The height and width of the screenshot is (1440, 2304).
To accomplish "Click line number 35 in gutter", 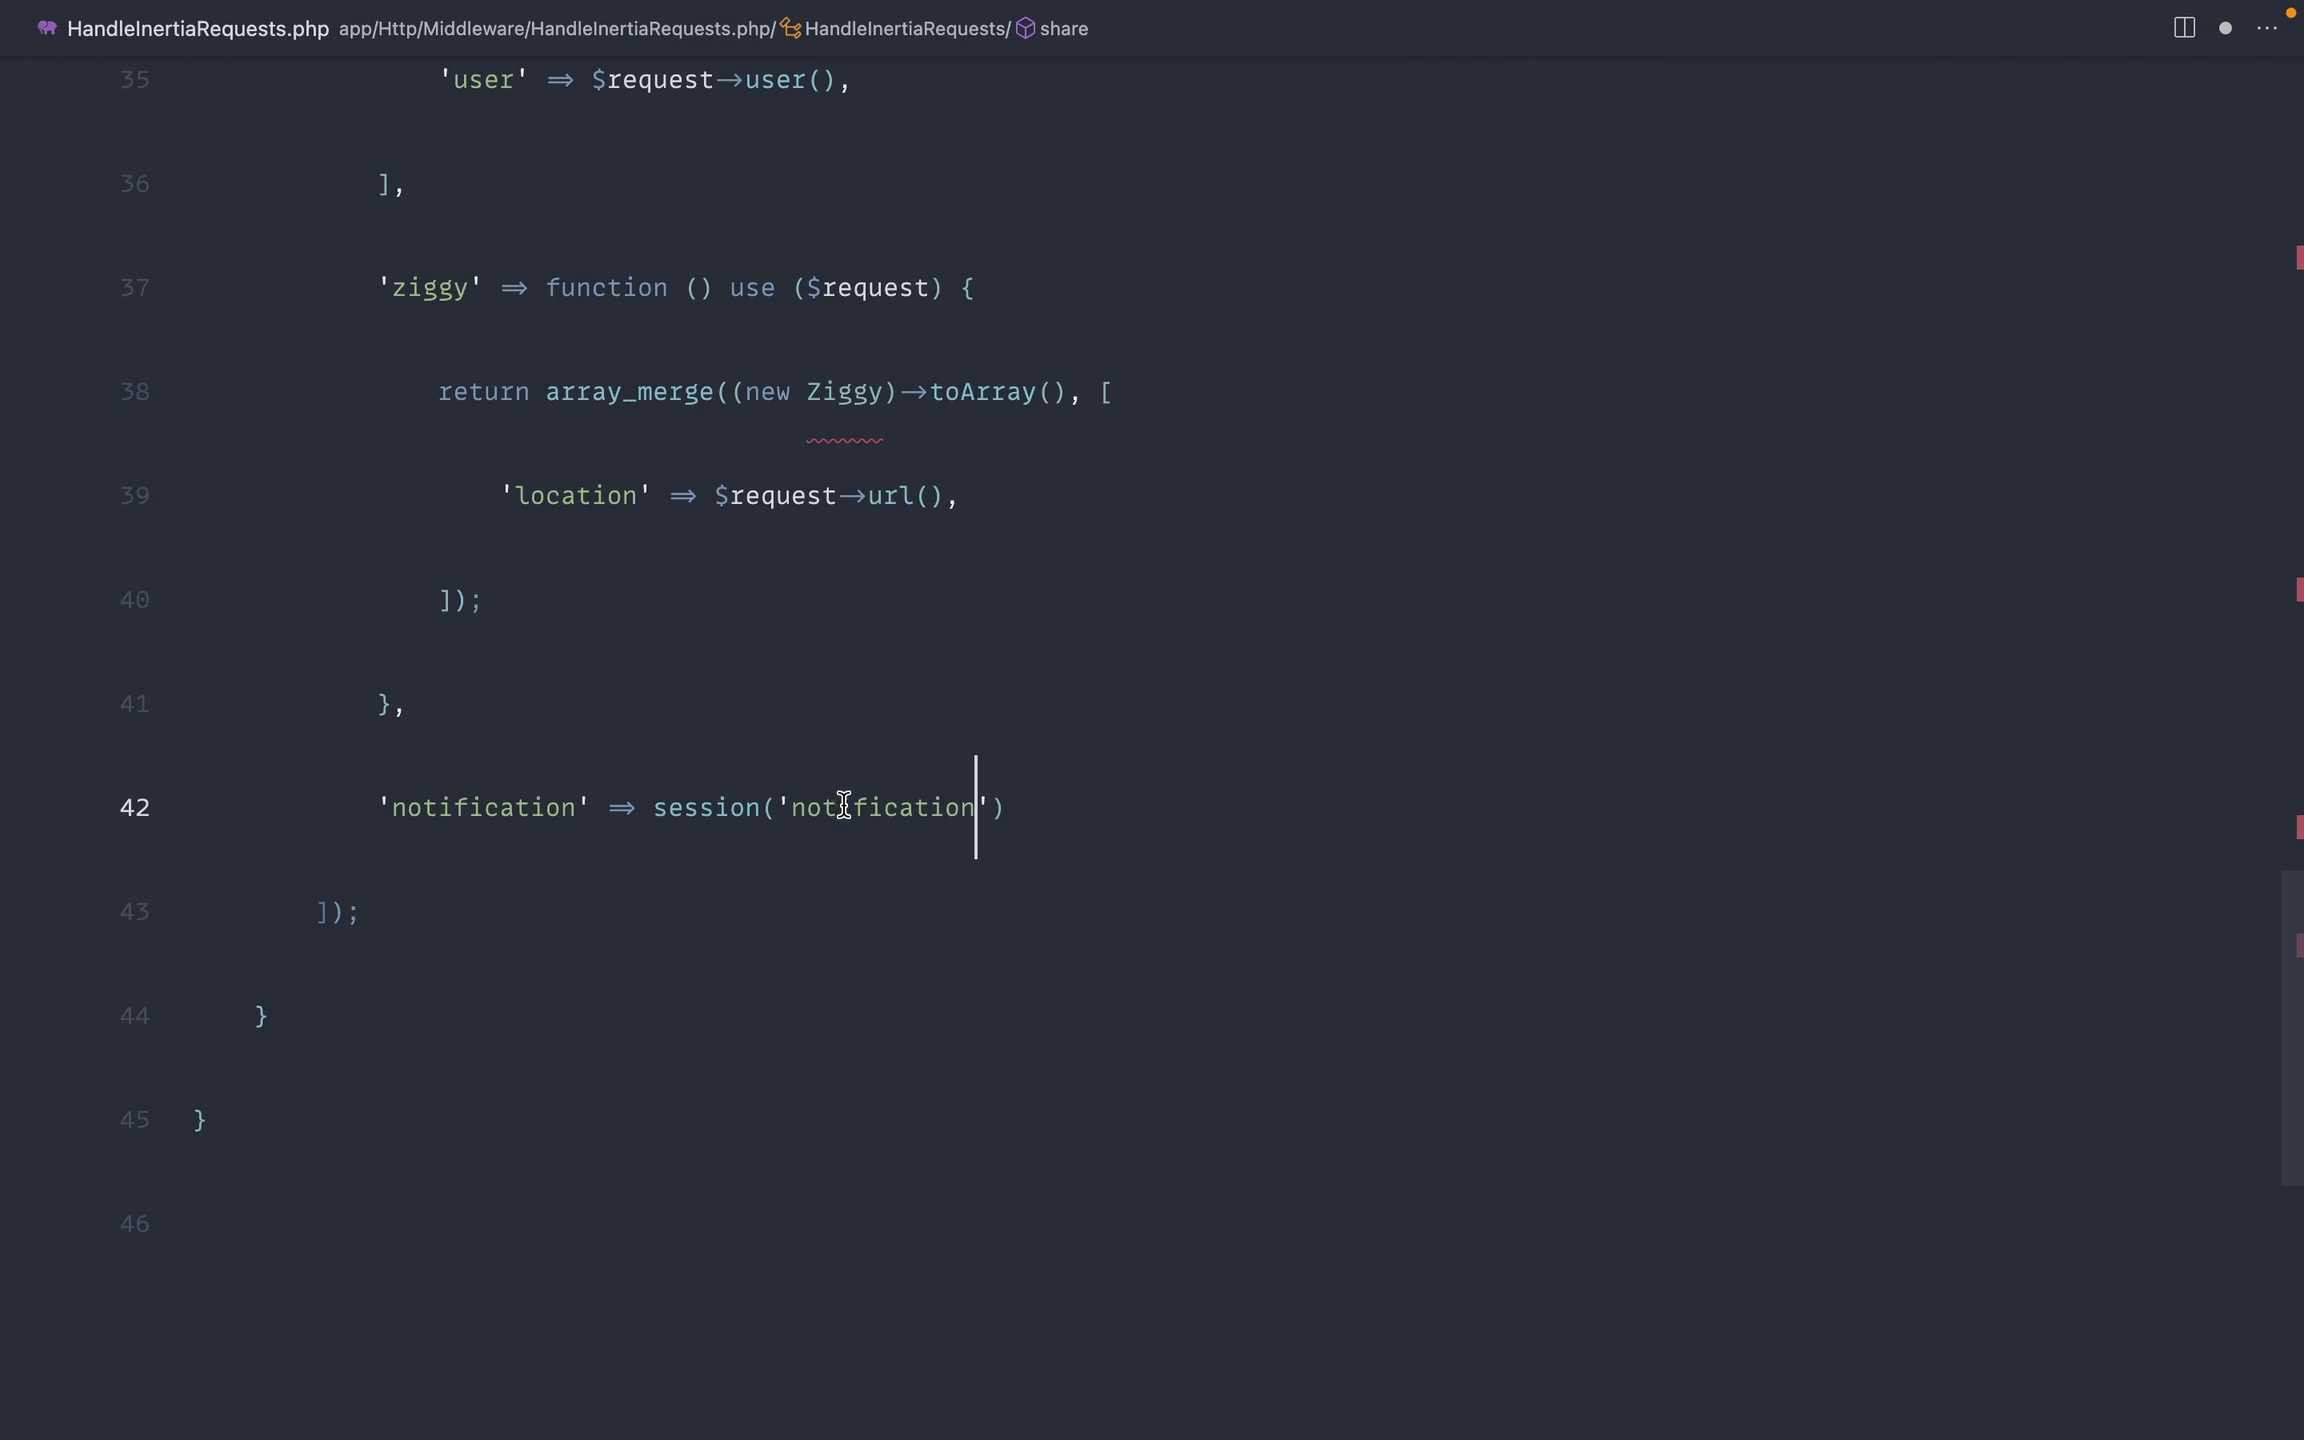I will click(135, 80).
